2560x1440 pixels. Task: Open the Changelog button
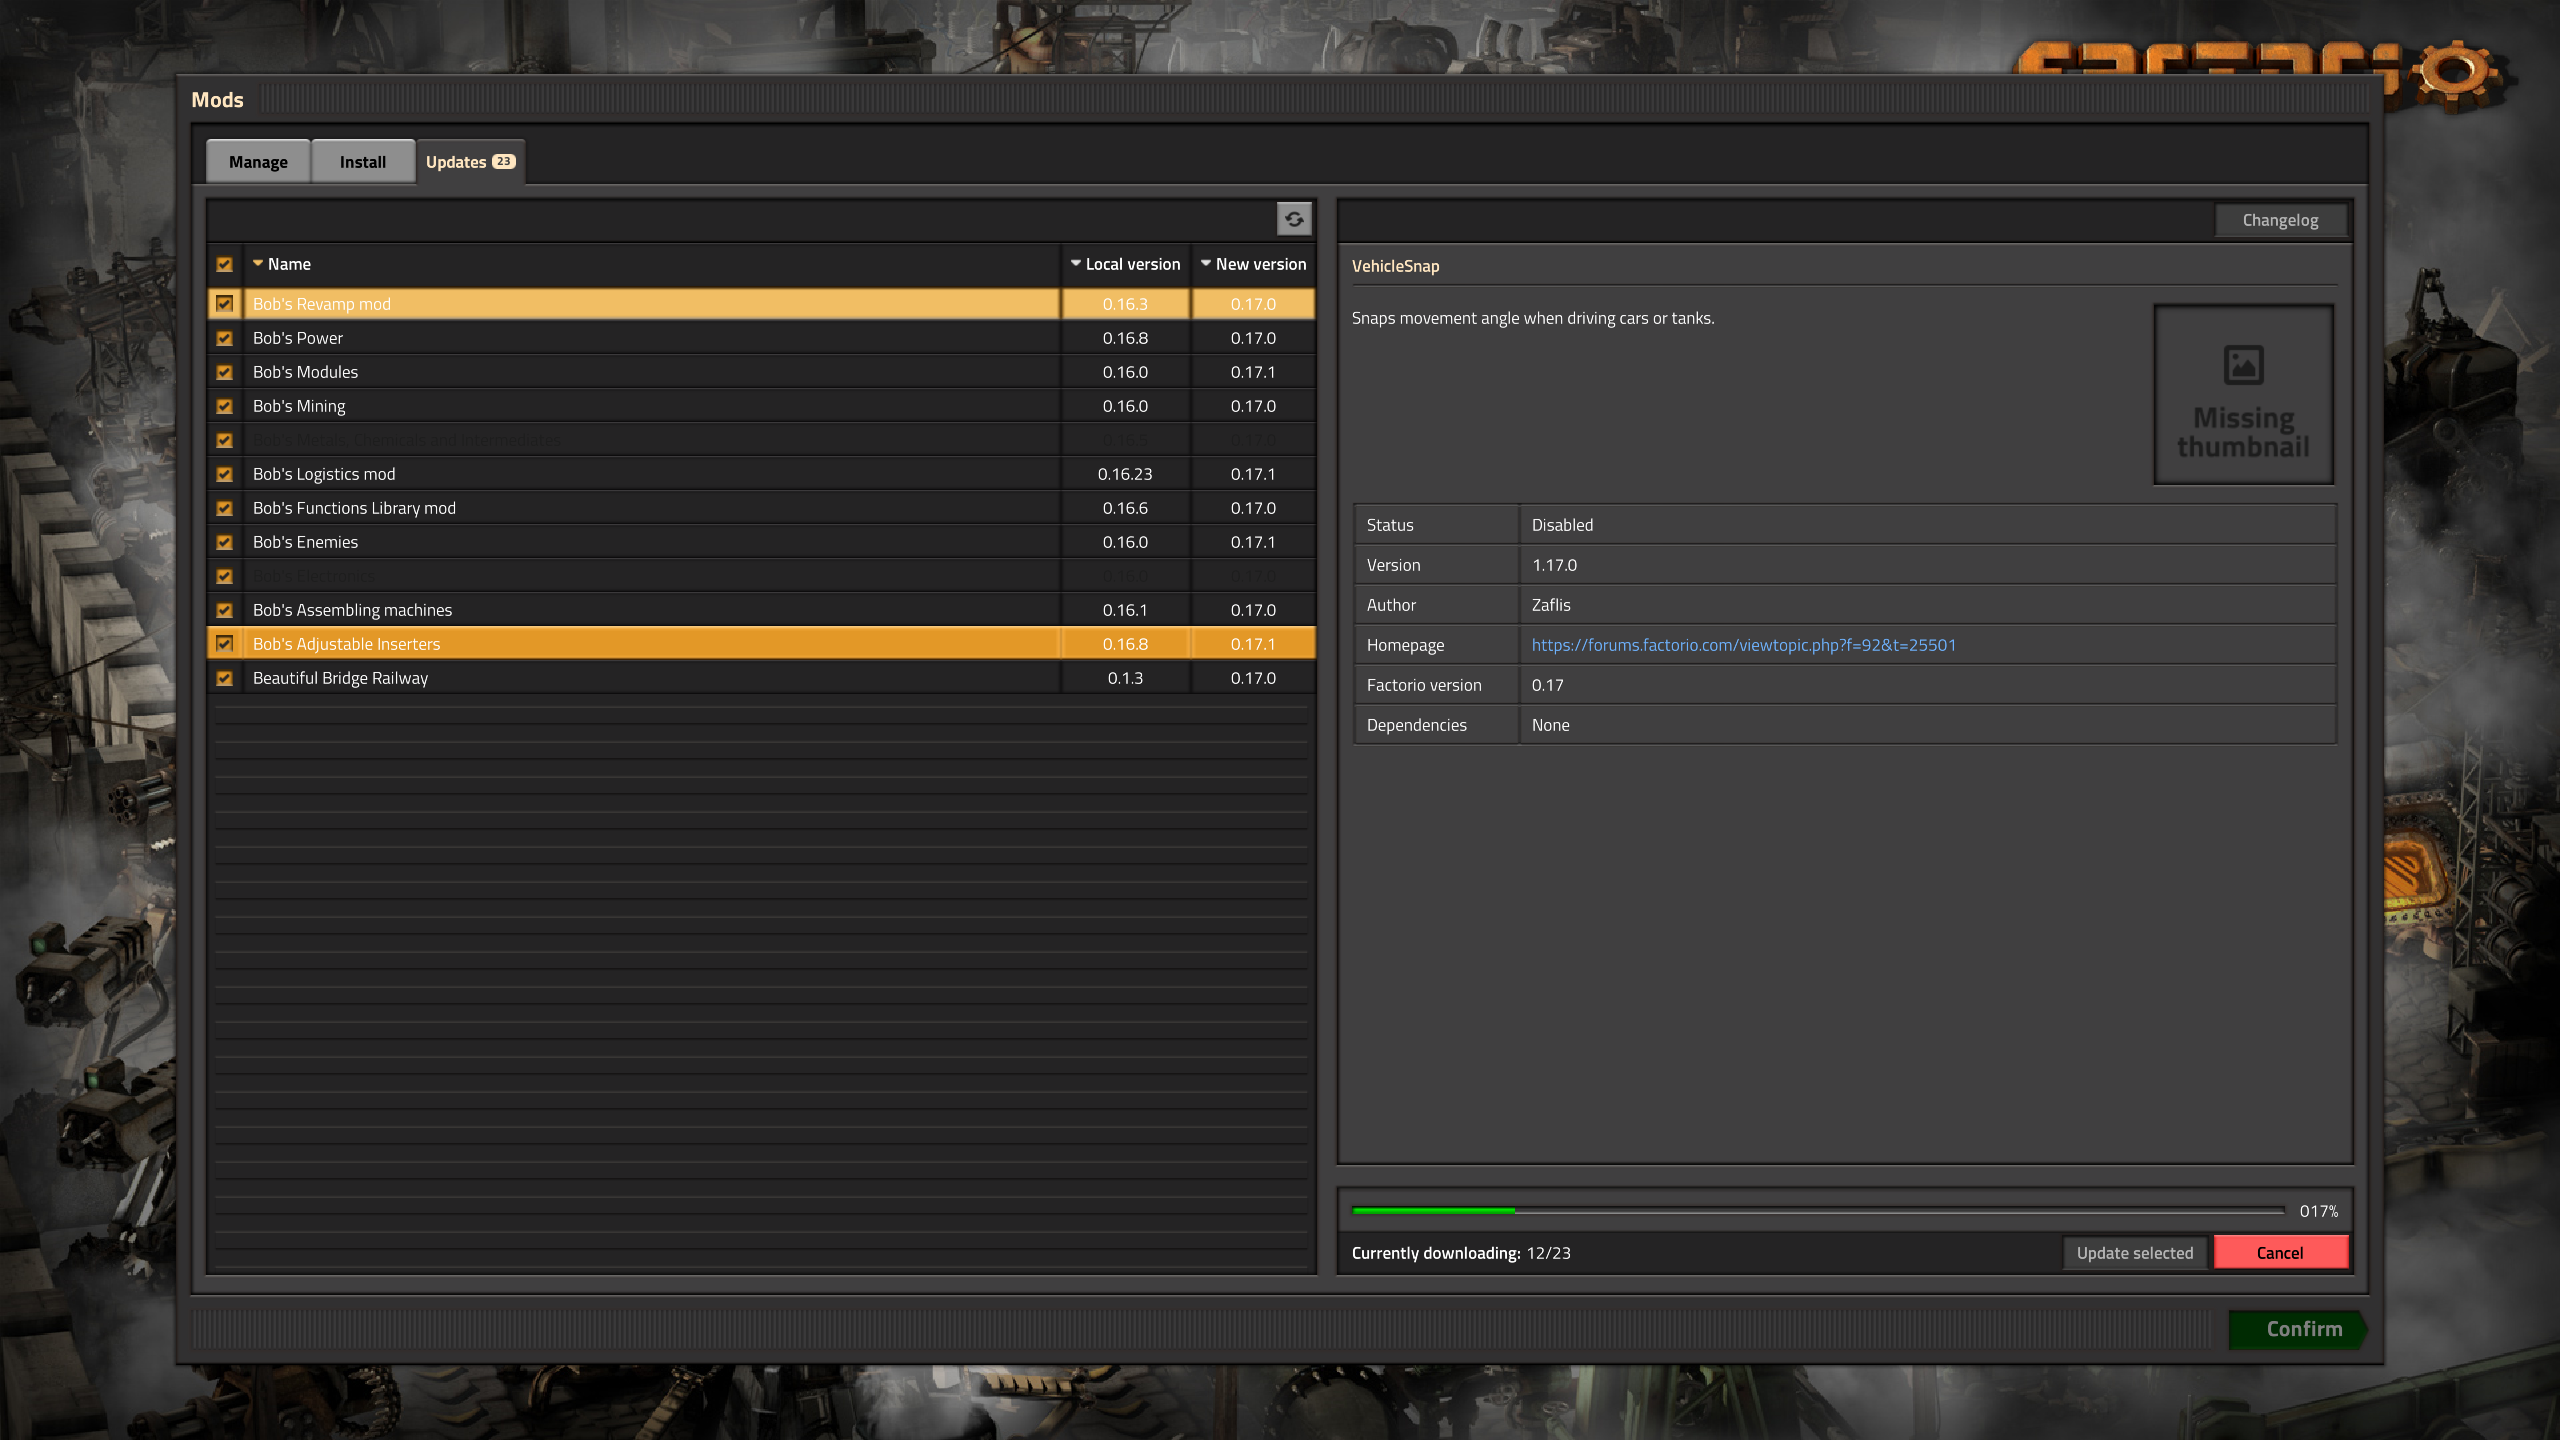coord(2280,220)
